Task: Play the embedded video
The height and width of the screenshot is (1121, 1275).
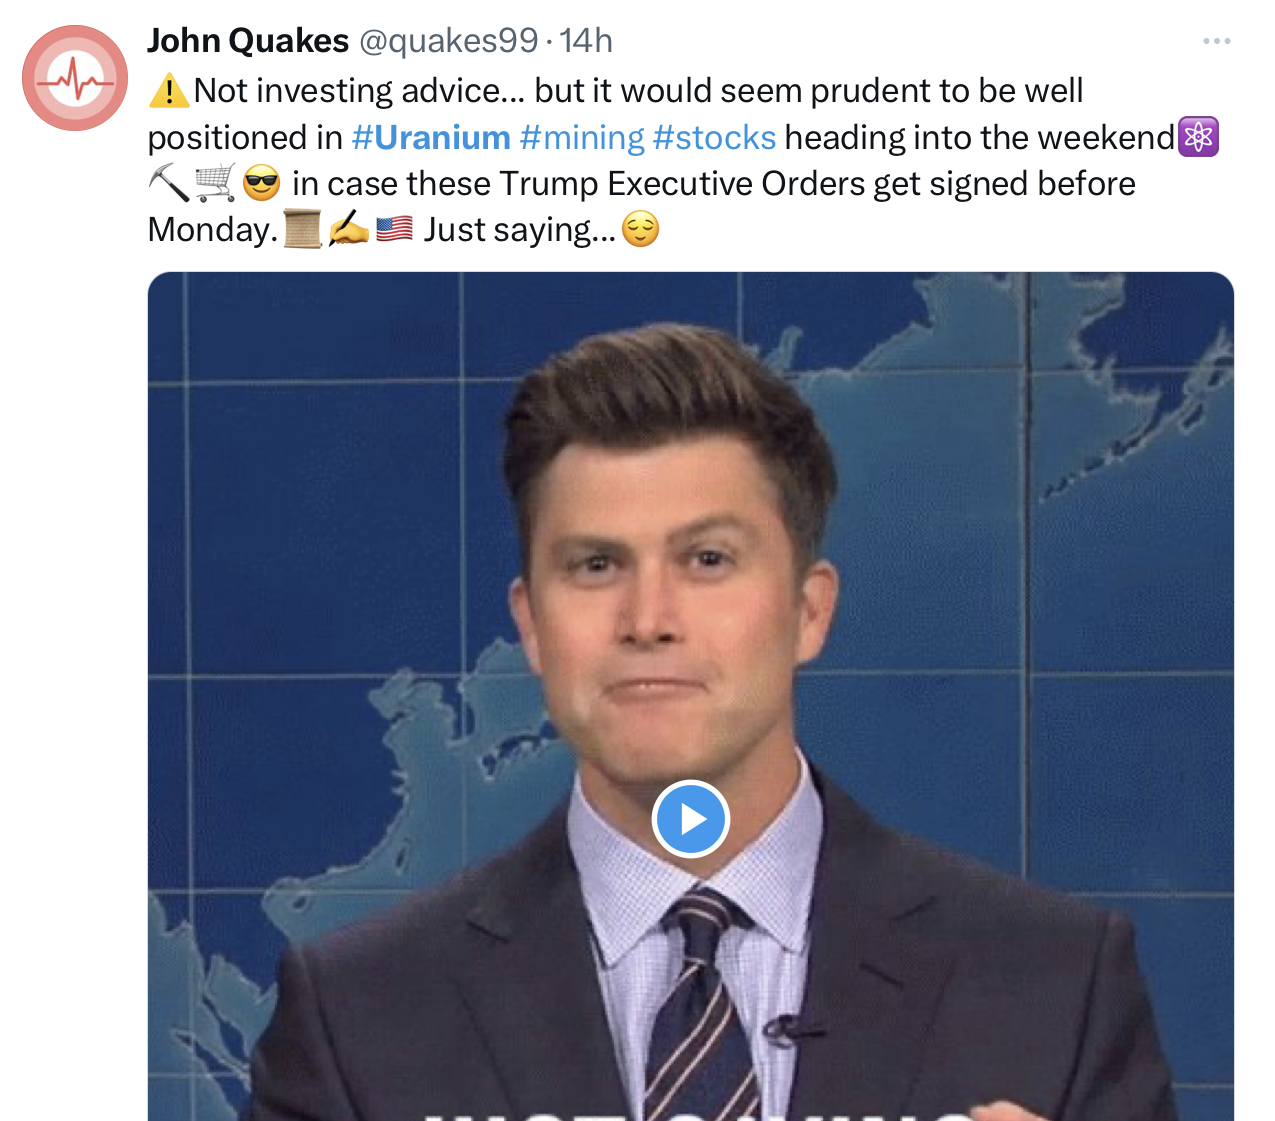Action: click(690, 819)
